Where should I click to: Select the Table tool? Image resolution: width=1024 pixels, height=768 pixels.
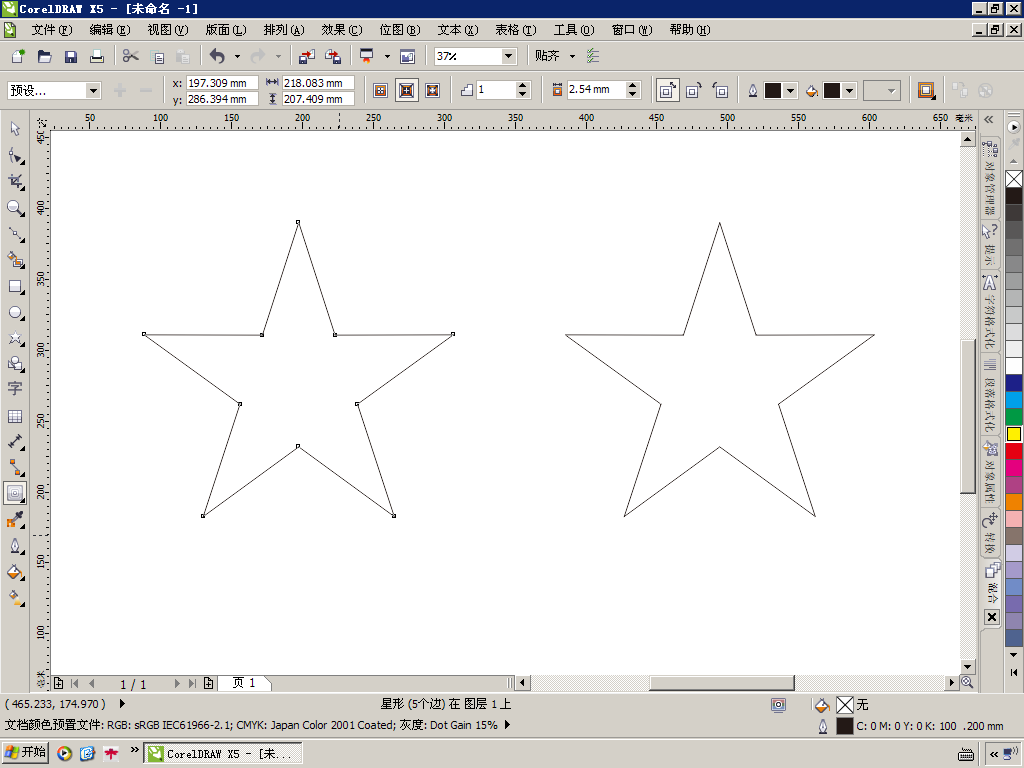(x=15, y=416)
